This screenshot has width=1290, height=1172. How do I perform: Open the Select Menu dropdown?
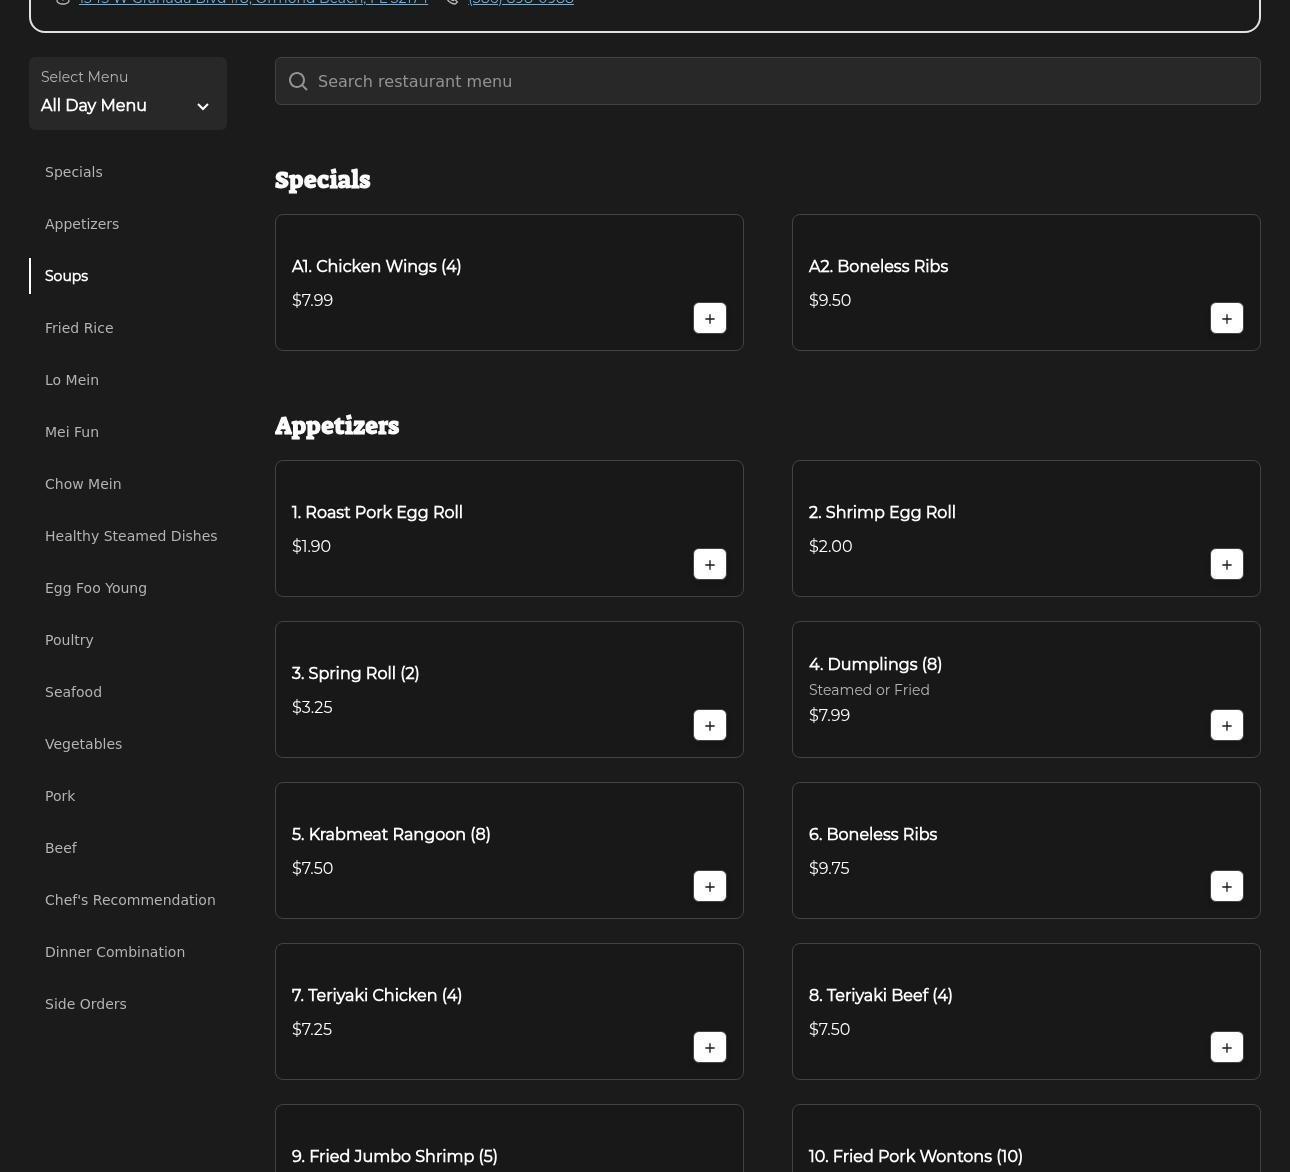127,94
